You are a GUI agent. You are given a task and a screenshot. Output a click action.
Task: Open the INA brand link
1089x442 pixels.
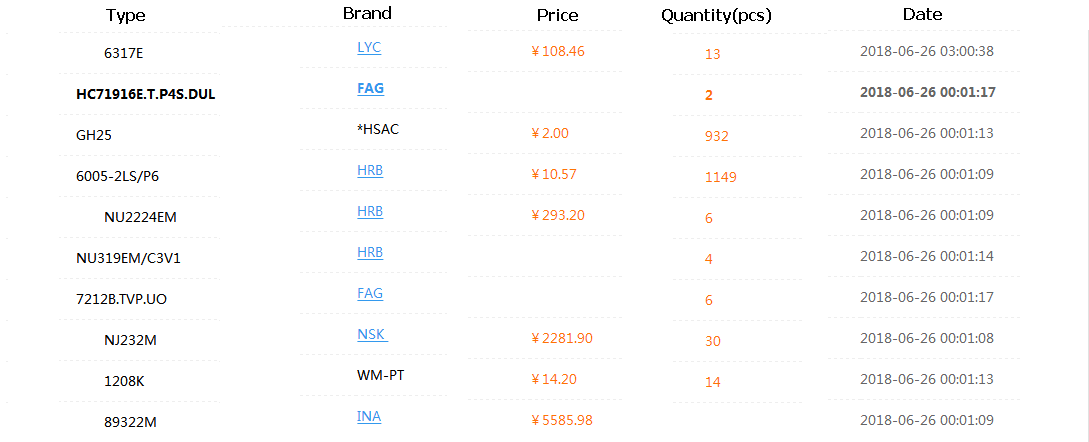[369, 417]
